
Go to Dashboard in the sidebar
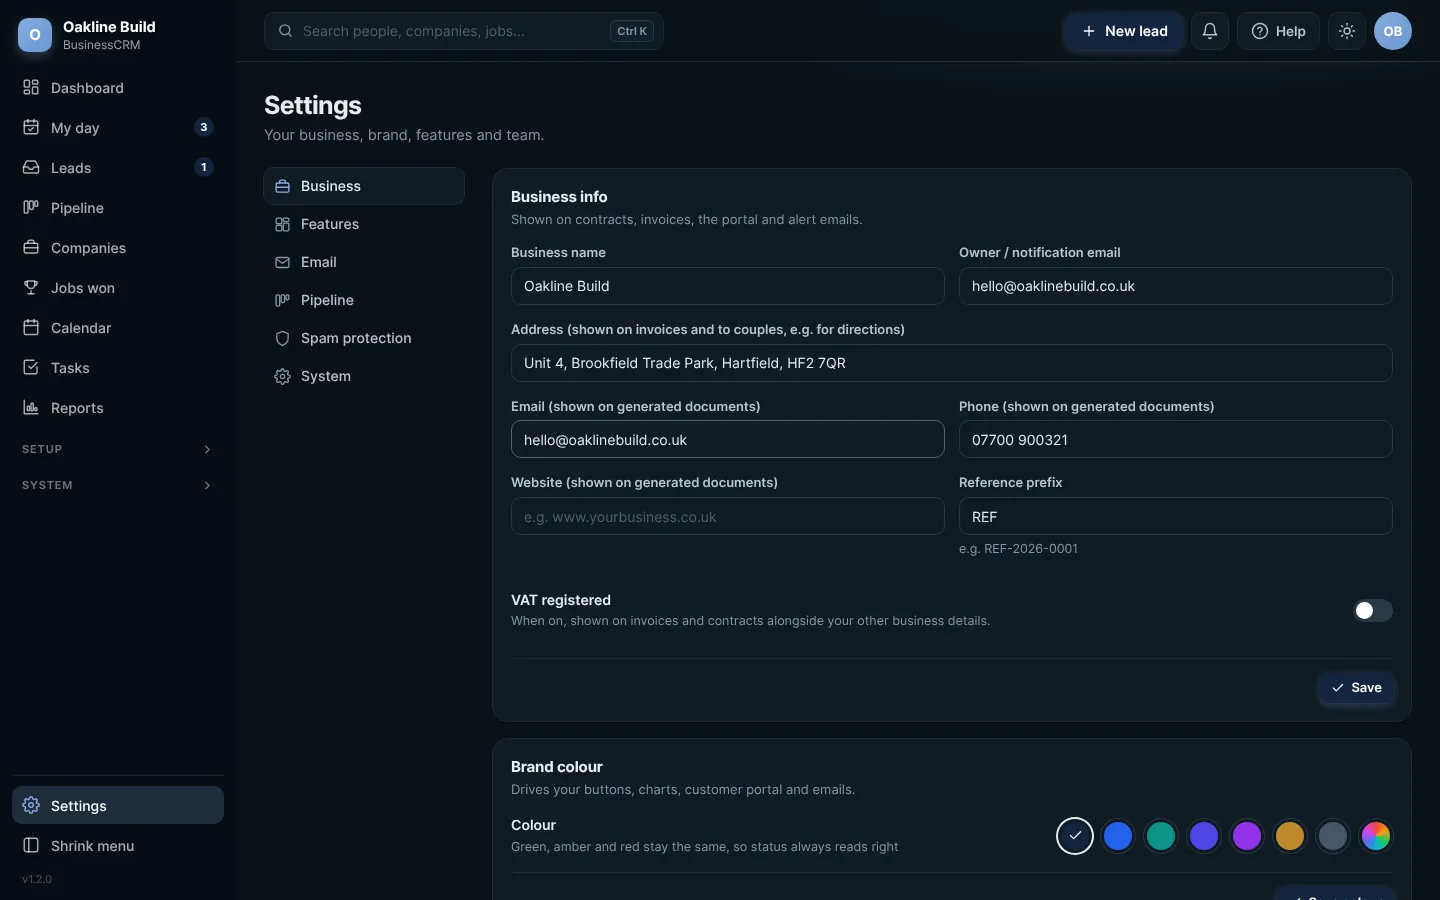coord(118,87)
